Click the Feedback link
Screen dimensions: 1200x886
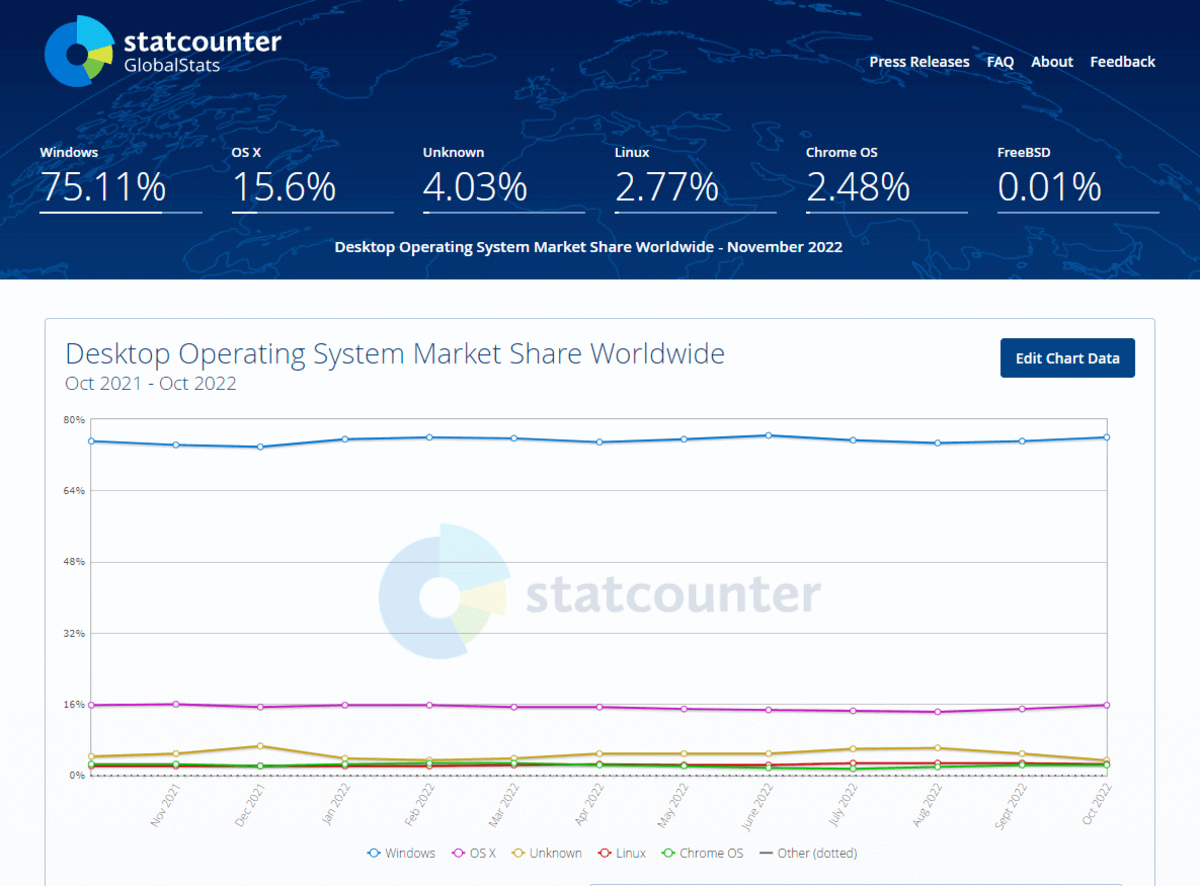point(1122,61)
